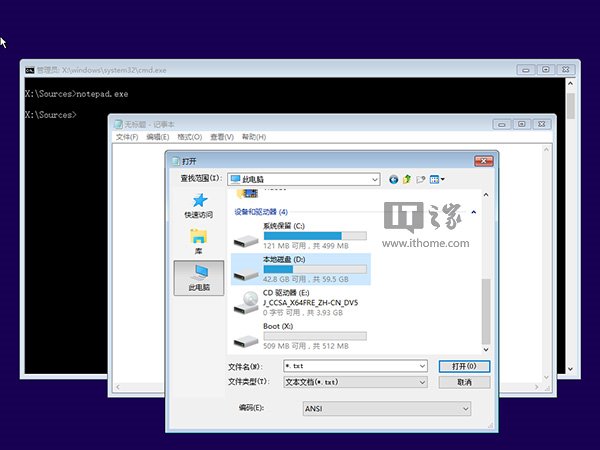Expand the 文件类型 file type dropdown
Image resolution: width=600 pixels, height=450 pixels.
tap(422, 382)
